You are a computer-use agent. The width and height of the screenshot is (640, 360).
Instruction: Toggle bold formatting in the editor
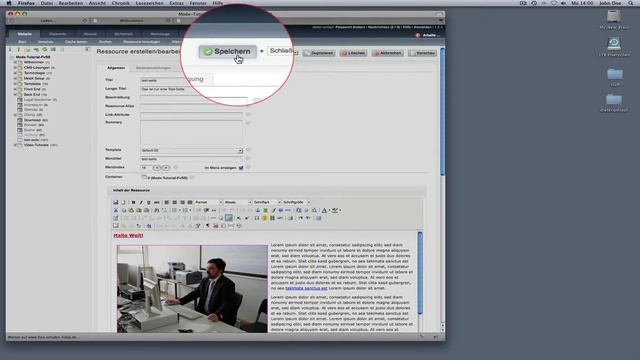click(133, 202)
